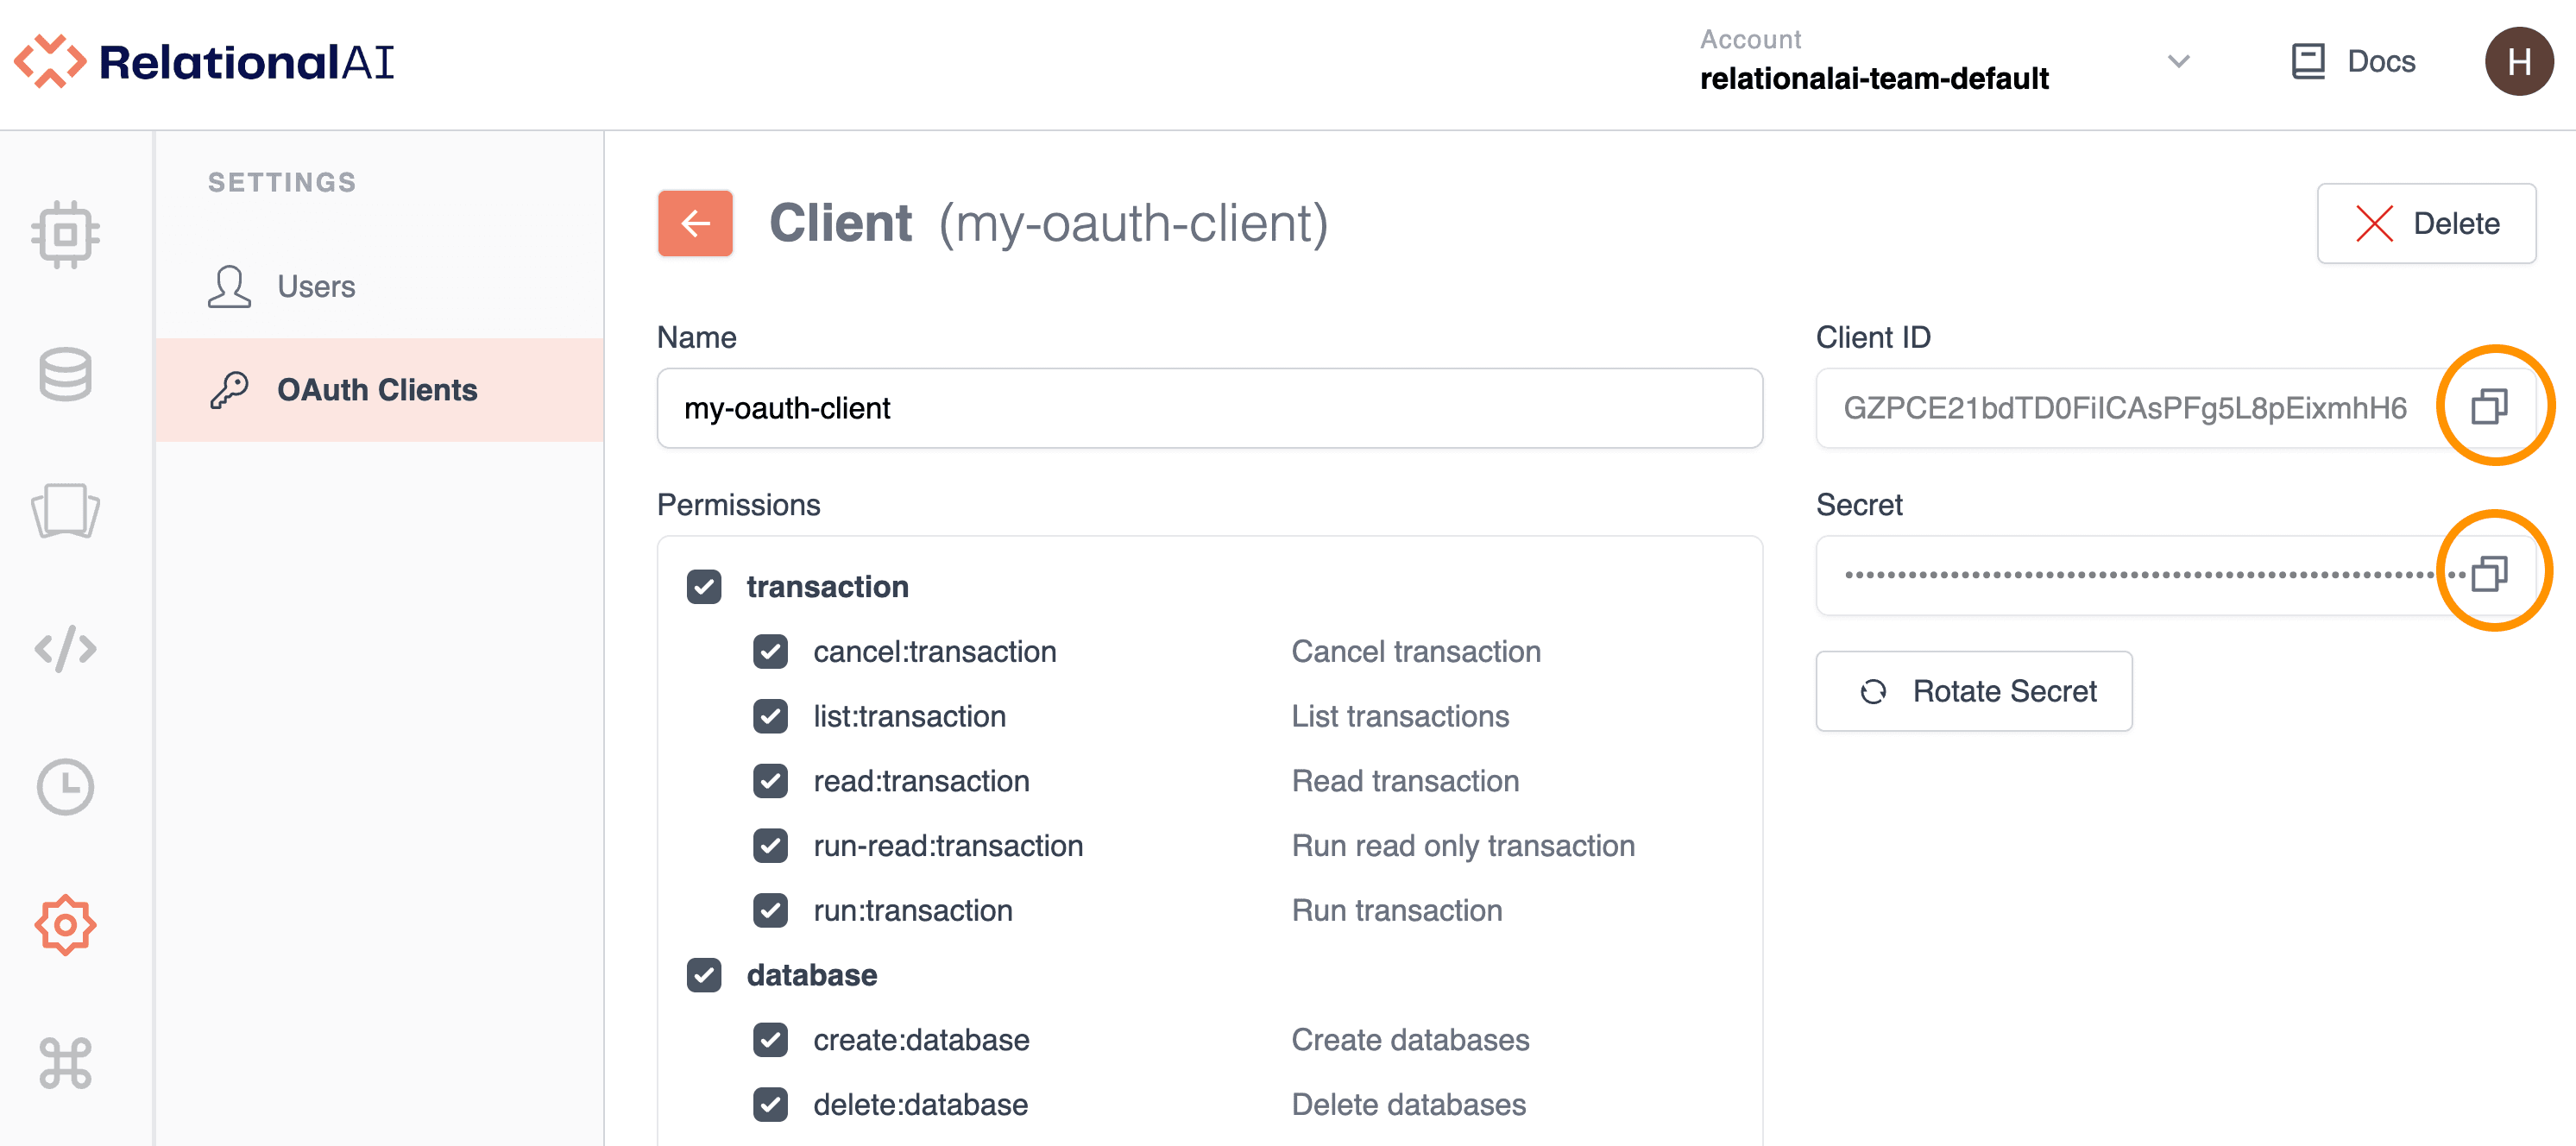Open the H user avatar menu
The height and width of the screenshot is (1146, 2576).
click(x=2518, y=62)
